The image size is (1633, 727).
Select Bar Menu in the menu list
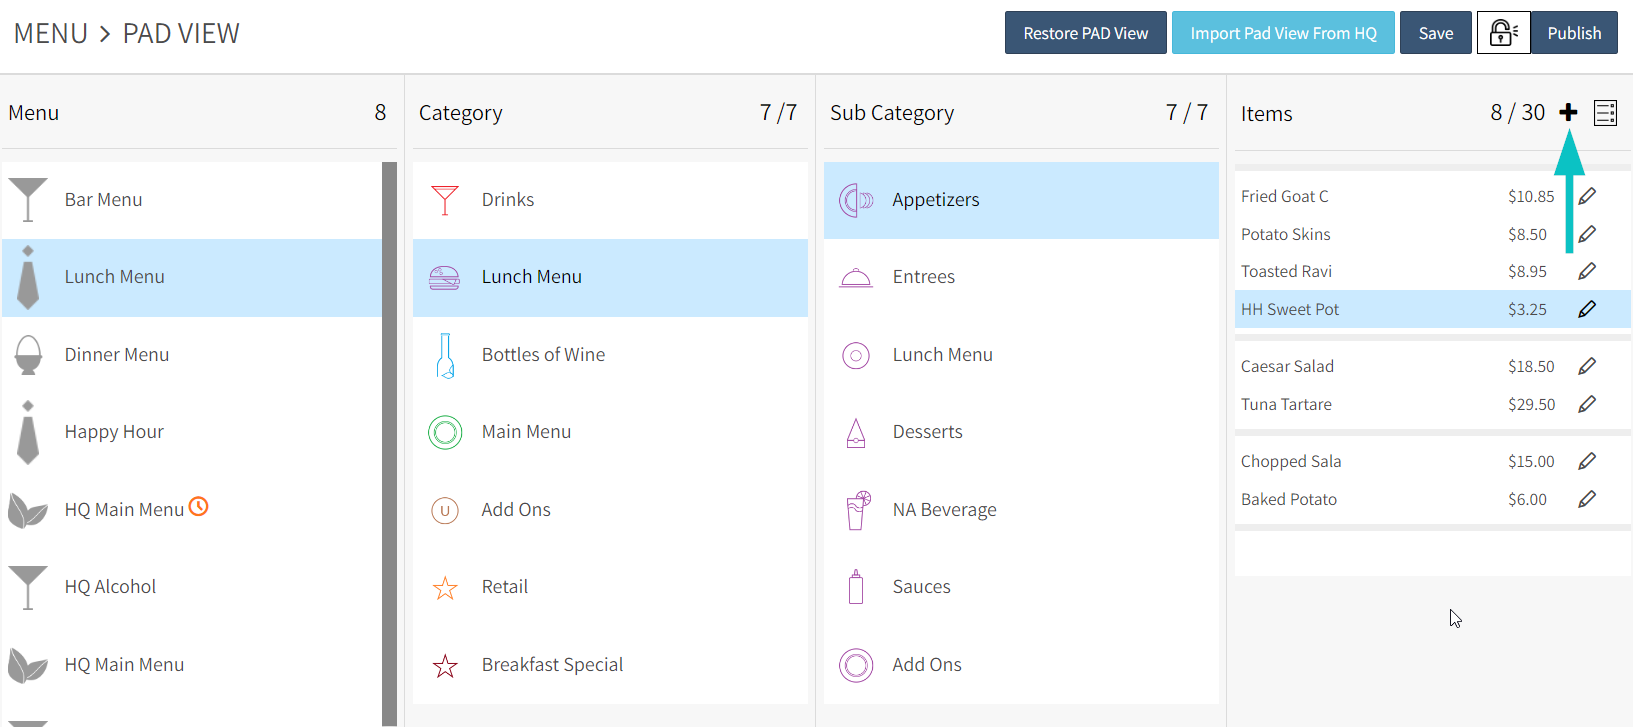coord(104,200)
